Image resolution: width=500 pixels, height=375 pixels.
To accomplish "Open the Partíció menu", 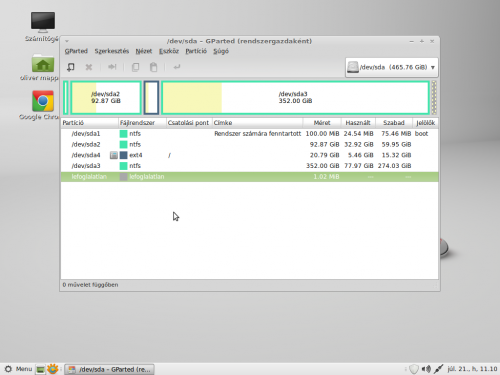I will (x=196, y=51).
